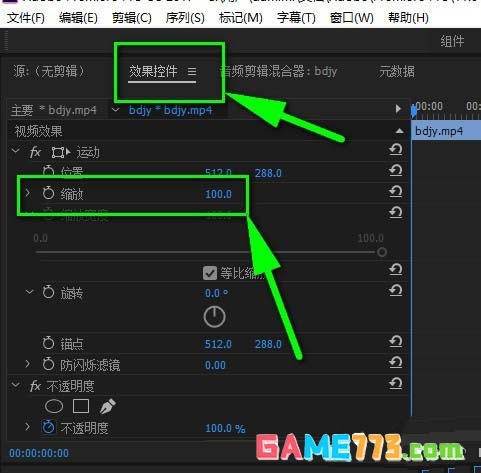
Task: Select the bdjy * bdjy.mp4 sequence clip
Action: [x=170, y=110]
